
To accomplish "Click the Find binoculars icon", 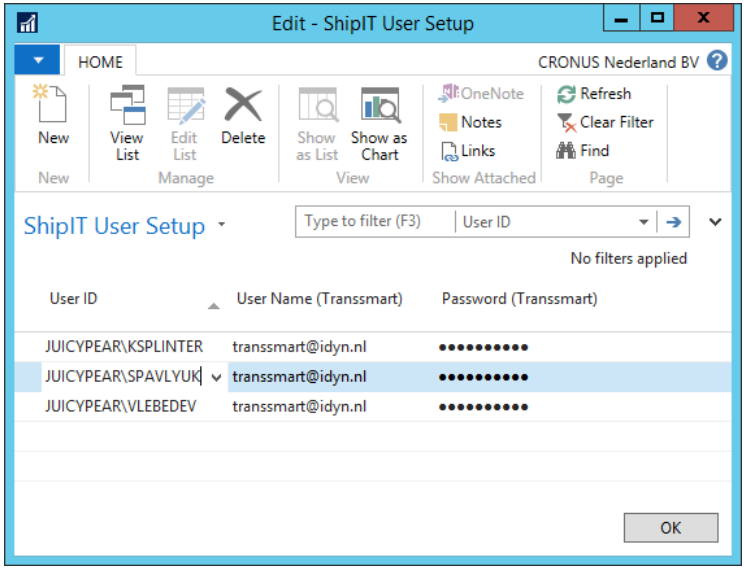I will coord(566,151).
